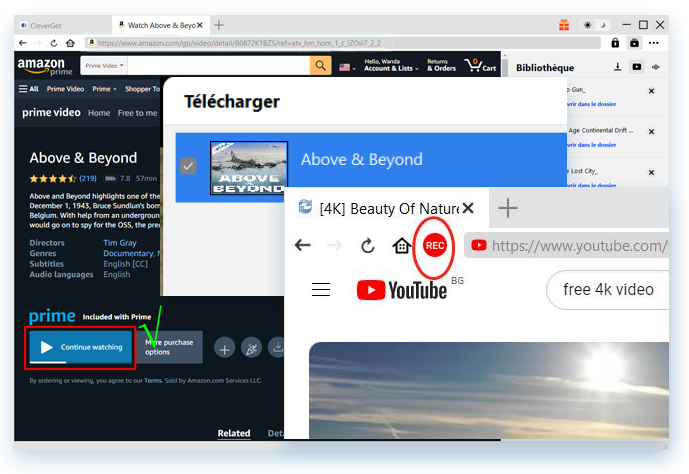Go back in the YouTube browser inset
This screenshot has width=689, height=474.
point(303,245)
